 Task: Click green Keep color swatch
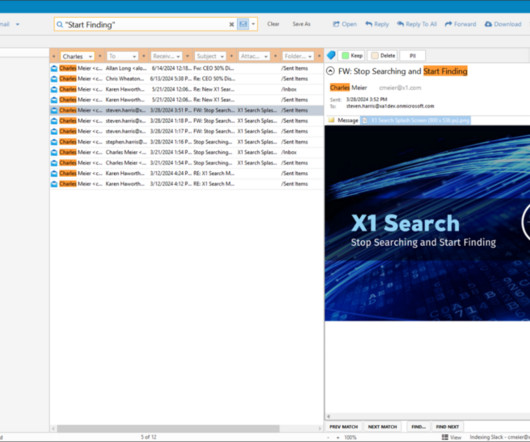pyautogui.click(x=345, y=55)
